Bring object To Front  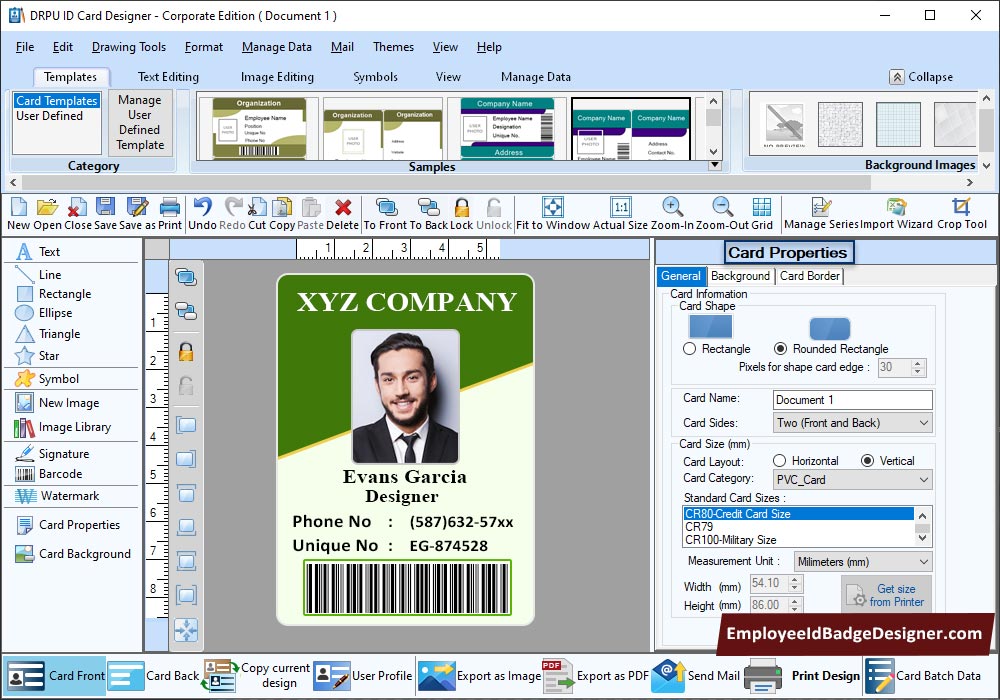click(386, 207)
